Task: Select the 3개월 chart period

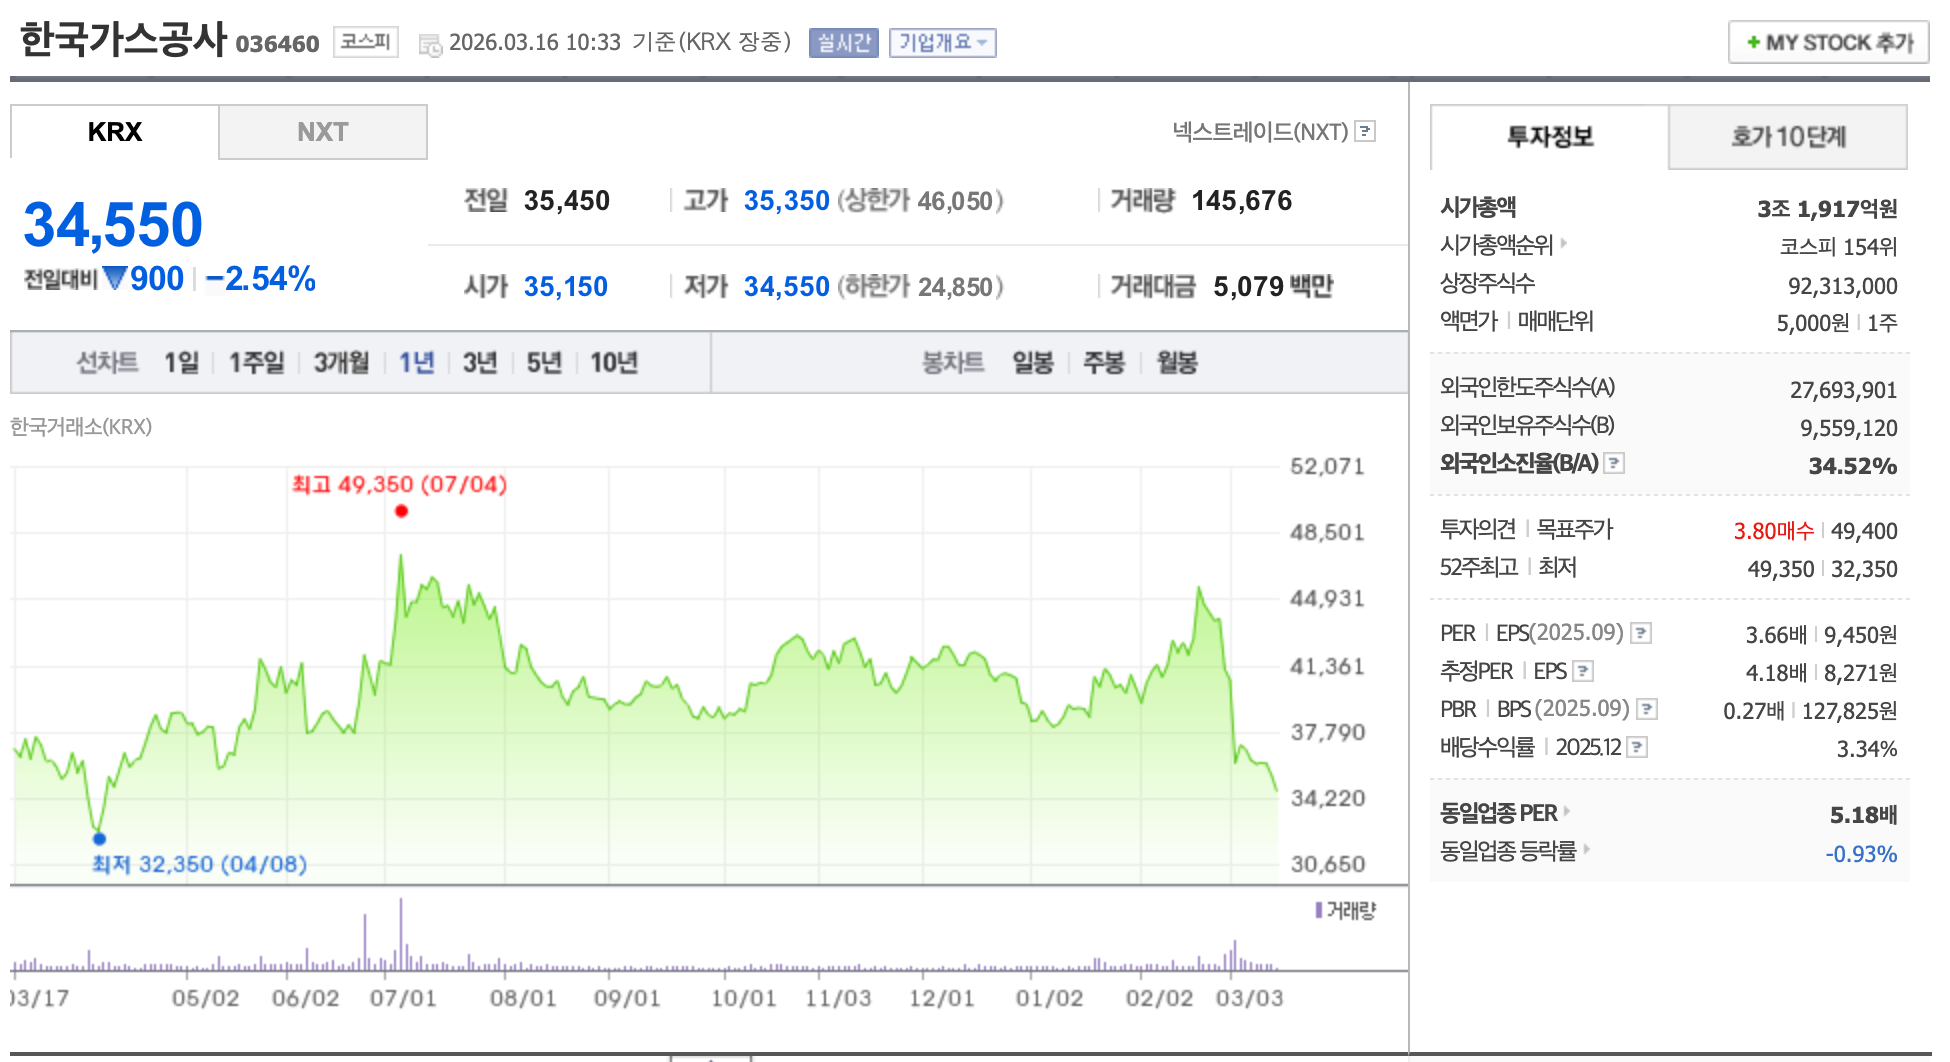Action: tap(342, 362)
